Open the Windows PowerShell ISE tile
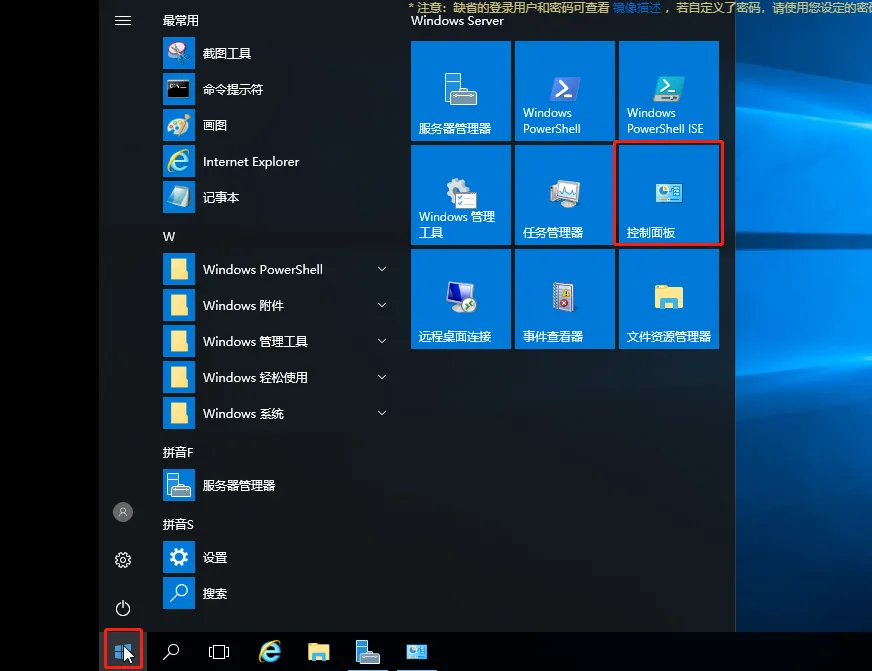Image resolution: width=872 pixels, height=671 pixels. (668, 91)
